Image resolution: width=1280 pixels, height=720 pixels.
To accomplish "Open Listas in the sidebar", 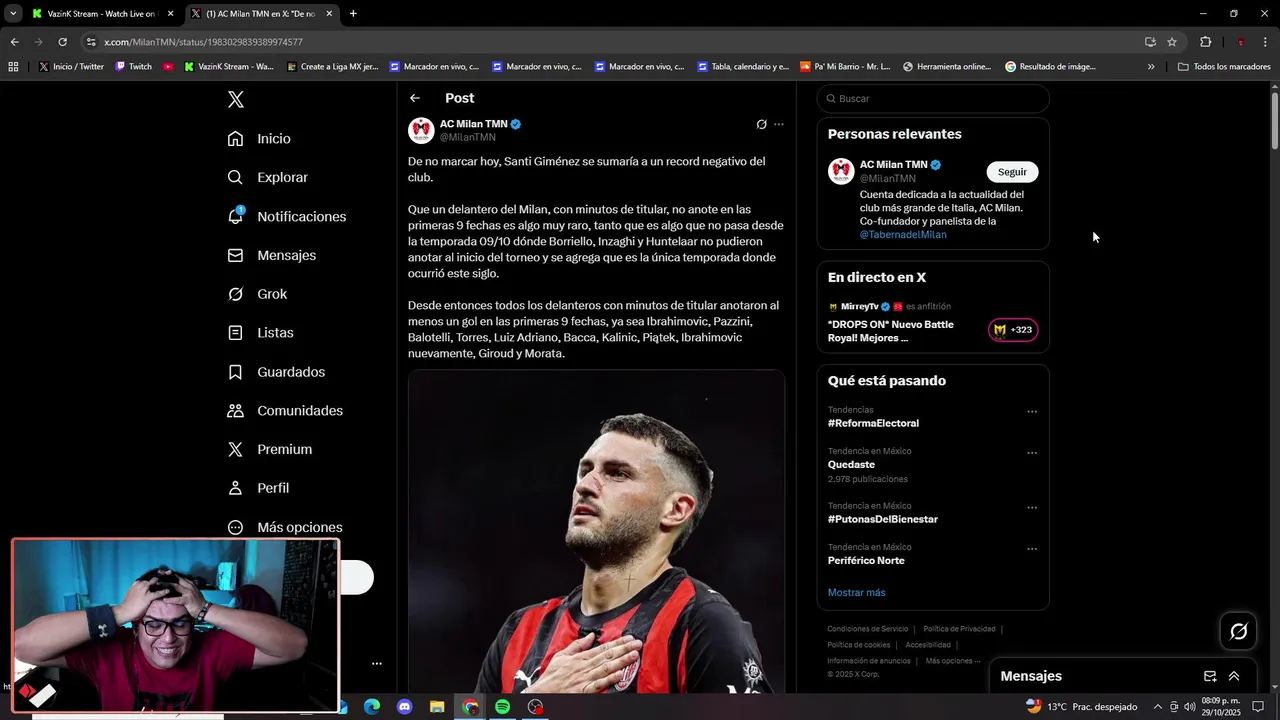I will 260,333.
